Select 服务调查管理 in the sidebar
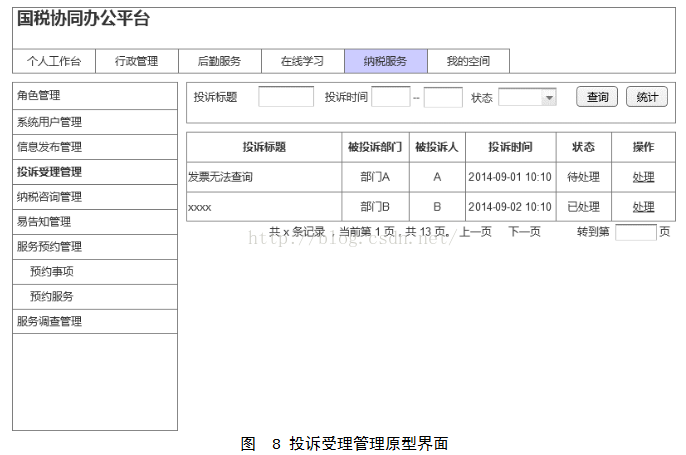 (x=95, y=322)
